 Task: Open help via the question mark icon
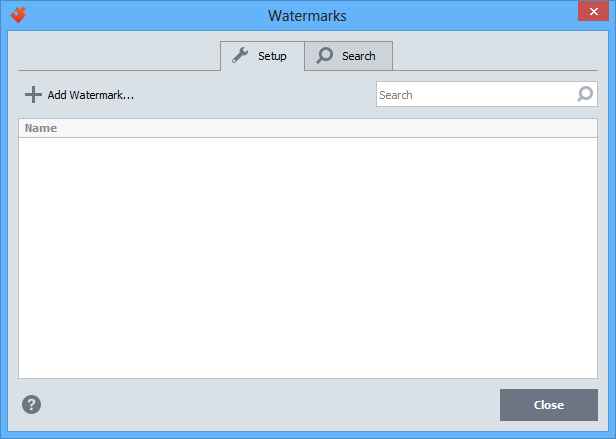point(32,405)
